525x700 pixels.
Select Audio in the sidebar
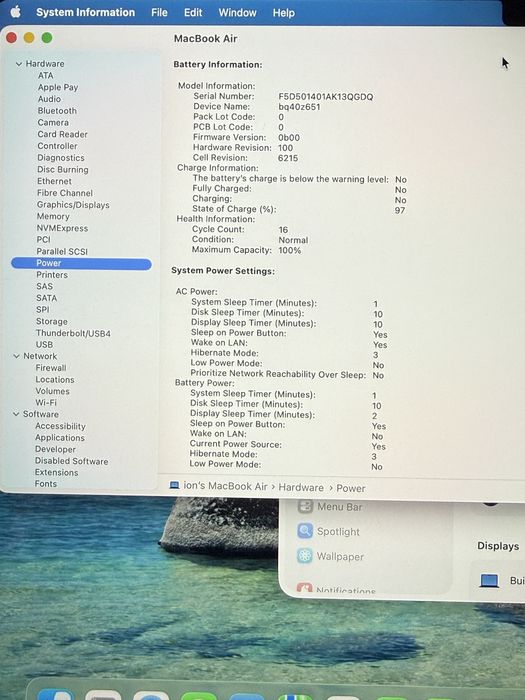point(49,99)
